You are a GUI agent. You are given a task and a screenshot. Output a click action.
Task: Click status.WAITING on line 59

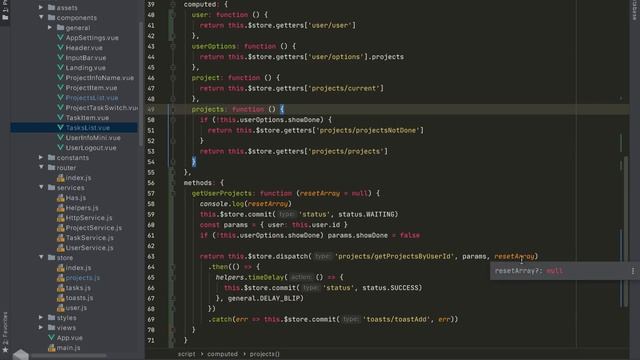coord(366,214)
